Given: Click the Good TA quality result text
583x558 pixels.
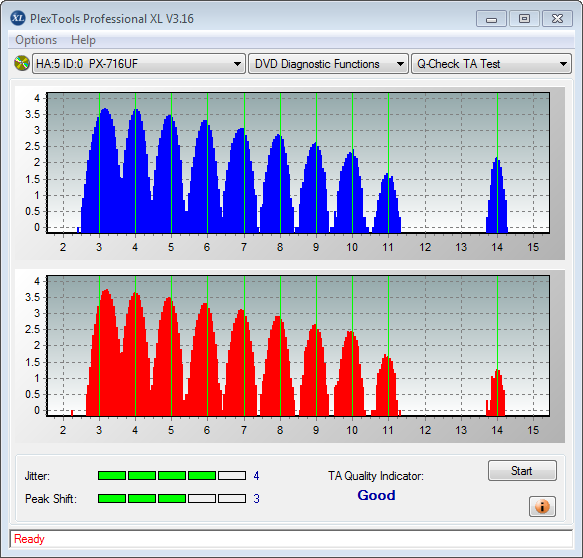Looking at the screenshot, I should (376, 495).
